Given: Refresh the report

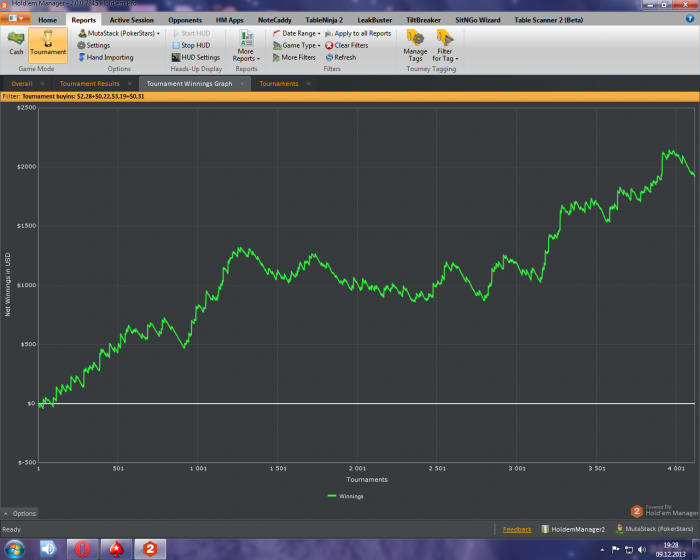Looking at the screenshot, I should [341, 57].
